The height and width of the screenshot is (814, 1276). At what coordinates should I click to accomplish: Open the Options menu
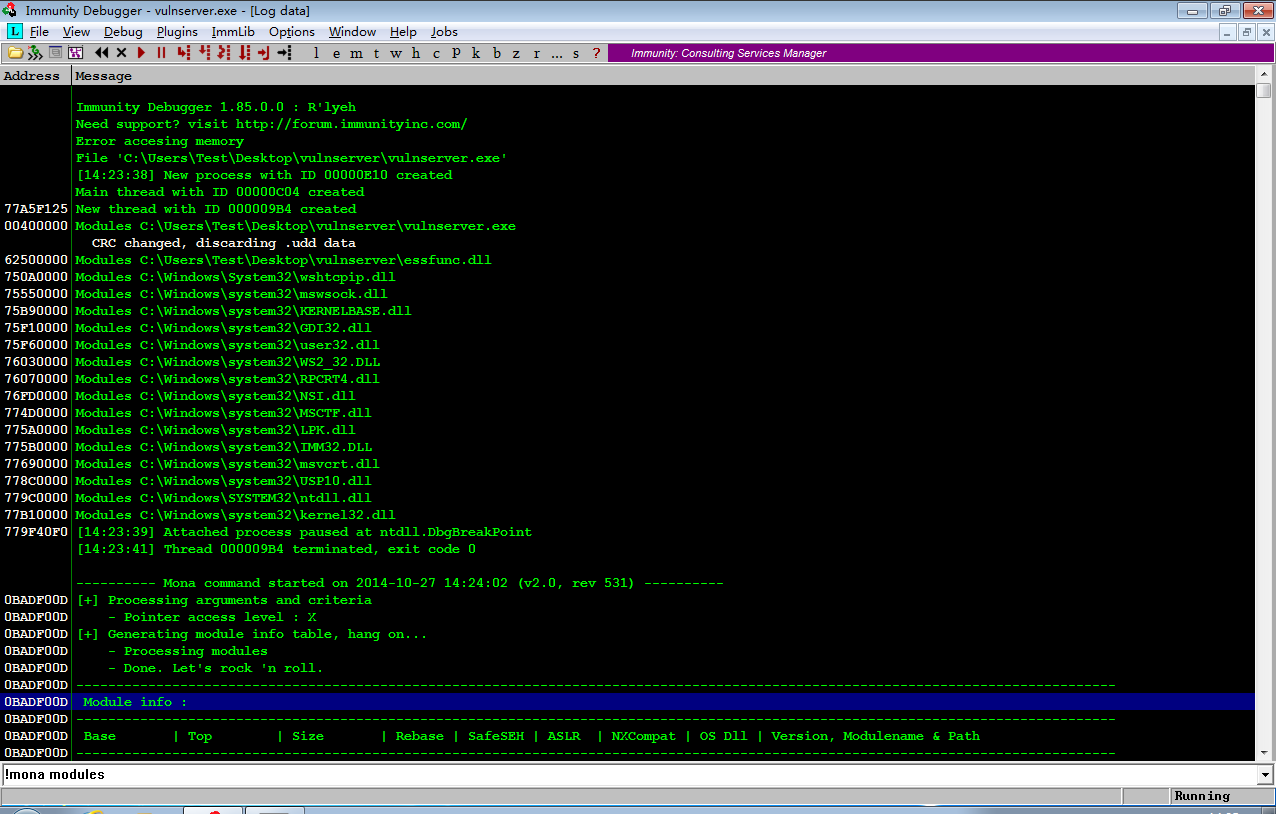coord(292,32)
